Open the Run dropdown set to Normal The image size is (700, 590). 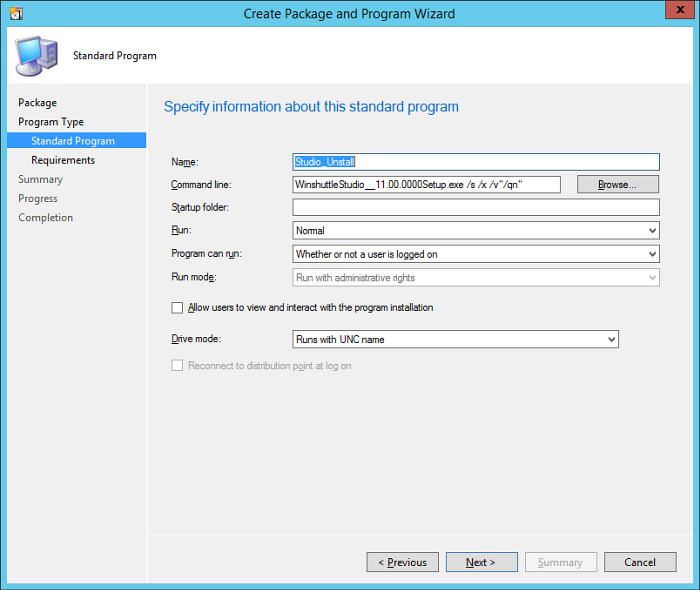pyautogui.click(x=475, y=231)
